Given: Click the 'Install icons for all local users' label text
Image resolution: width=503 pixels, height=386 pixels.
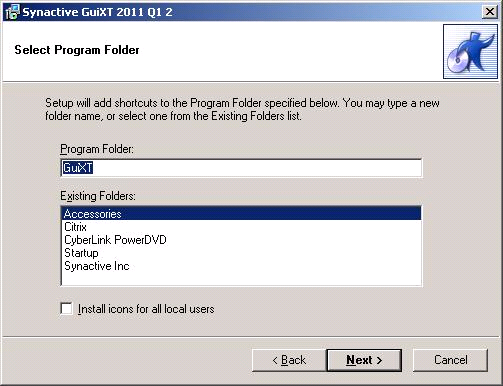Looking at the screenshot, I should pos(146,309).
